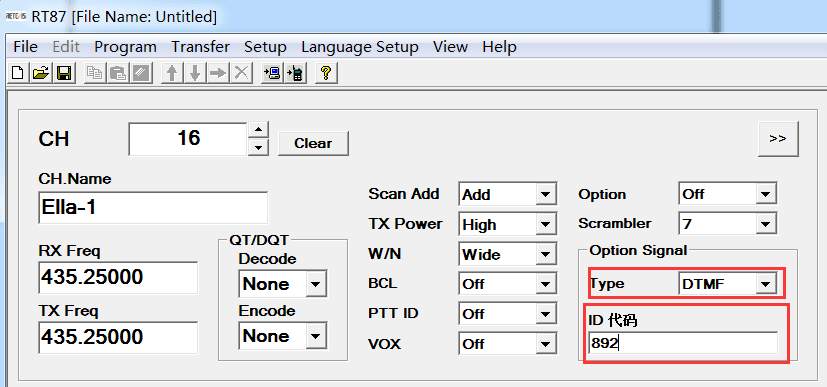The width and height of the screenshot is (827, 387).
Task: Write to radio toolbar icon
Action: click(295, 73)
